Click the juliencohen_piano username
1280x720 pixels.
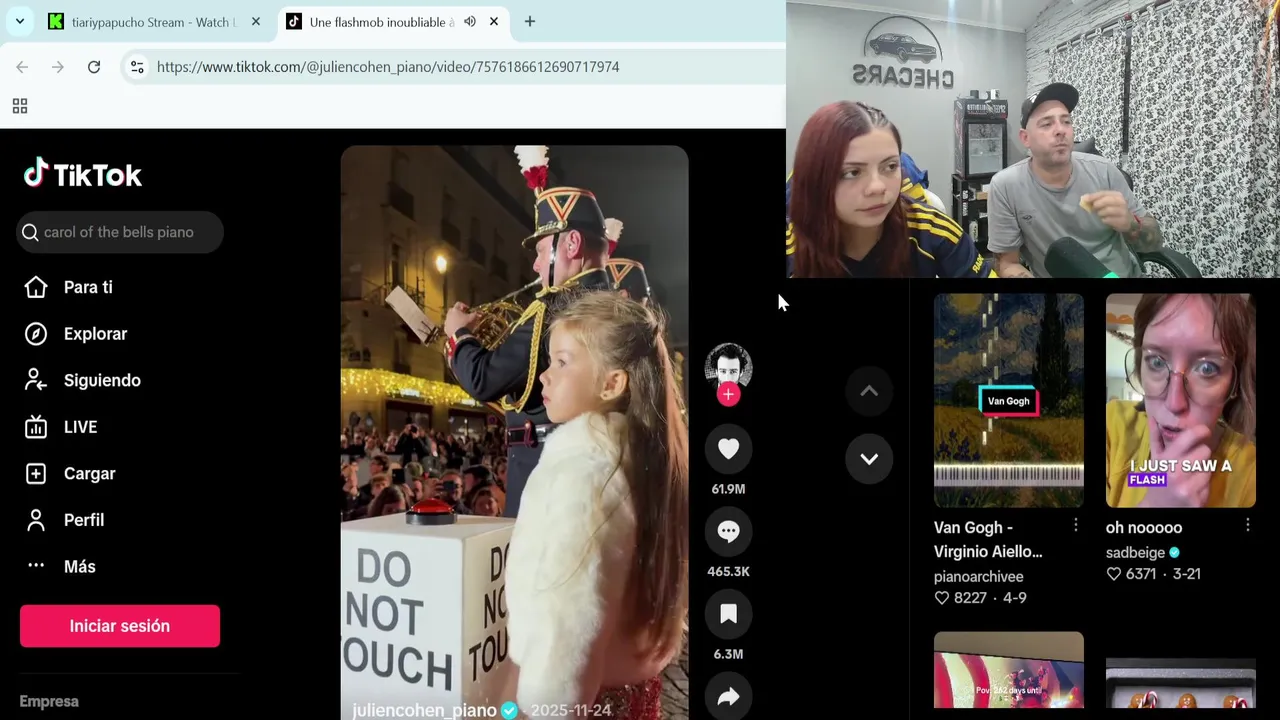pos(424,710)
